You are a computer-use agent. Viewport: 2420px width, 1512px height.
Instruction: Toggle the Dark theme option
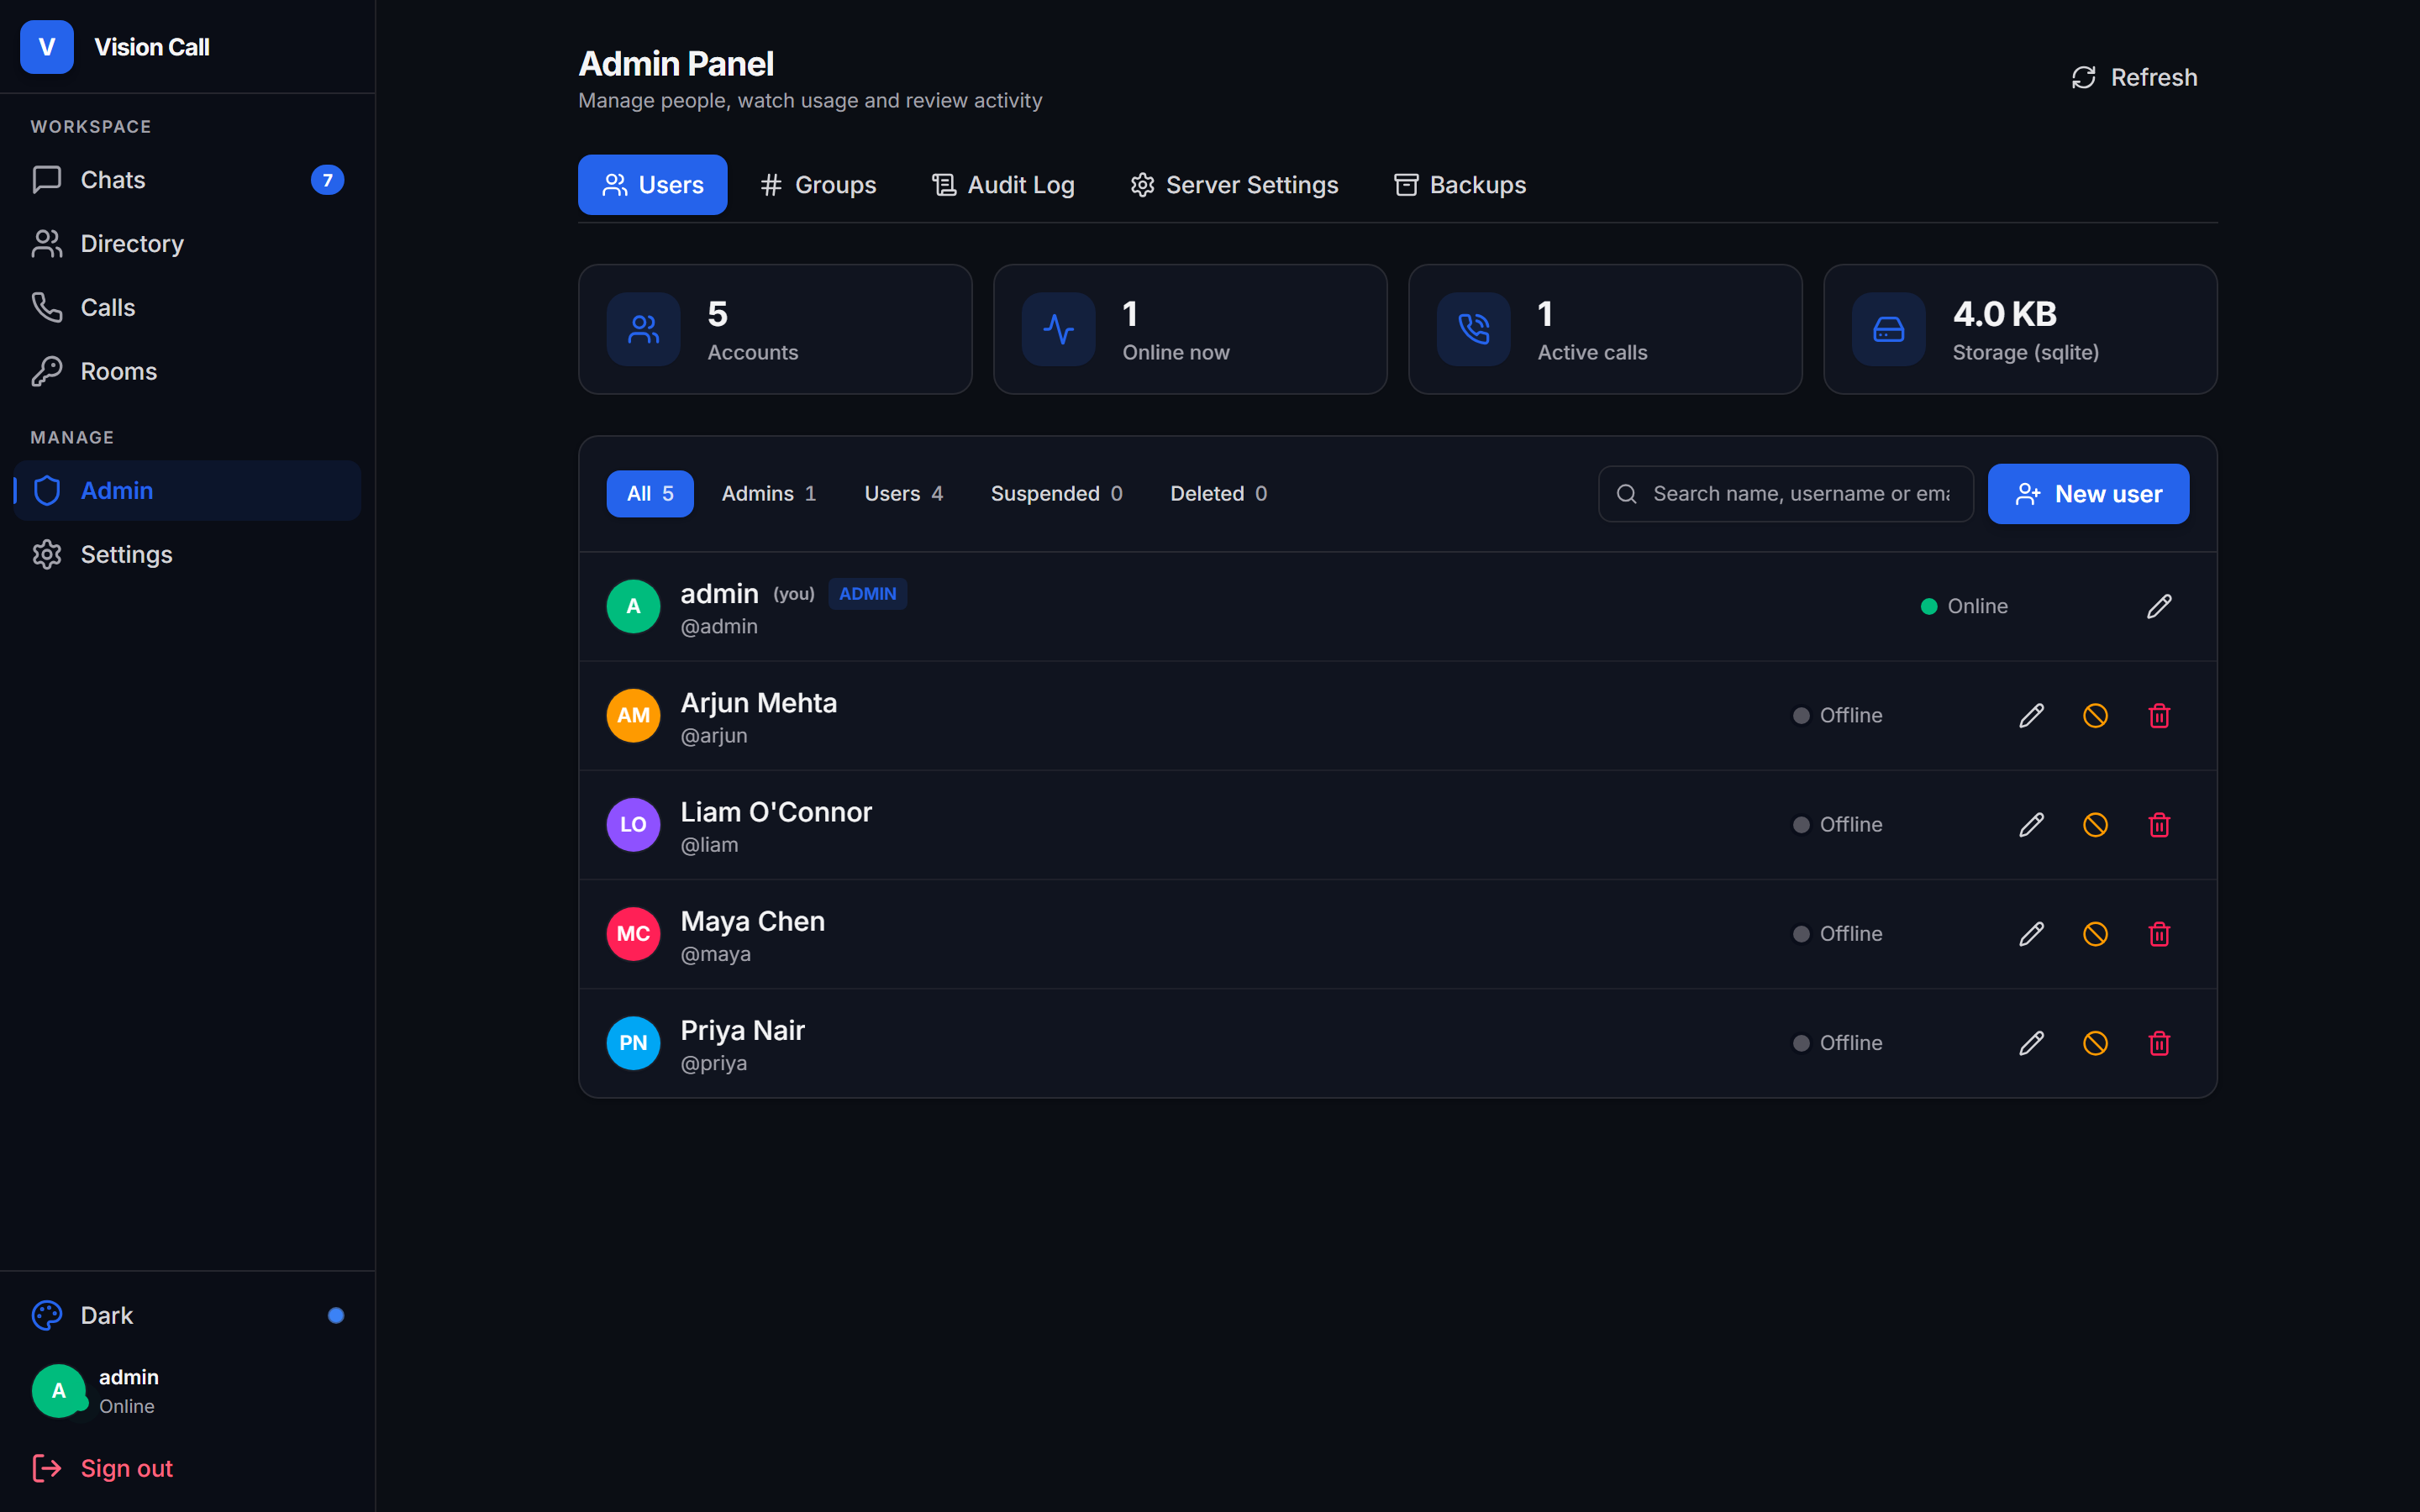click(187, 1315)
